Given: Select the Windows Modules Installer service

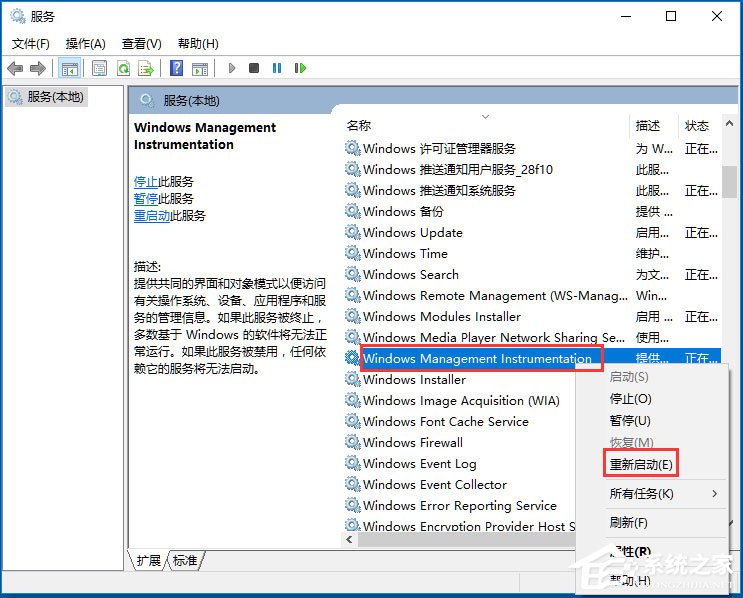Looking at the screenshot, I should point(442,317).
